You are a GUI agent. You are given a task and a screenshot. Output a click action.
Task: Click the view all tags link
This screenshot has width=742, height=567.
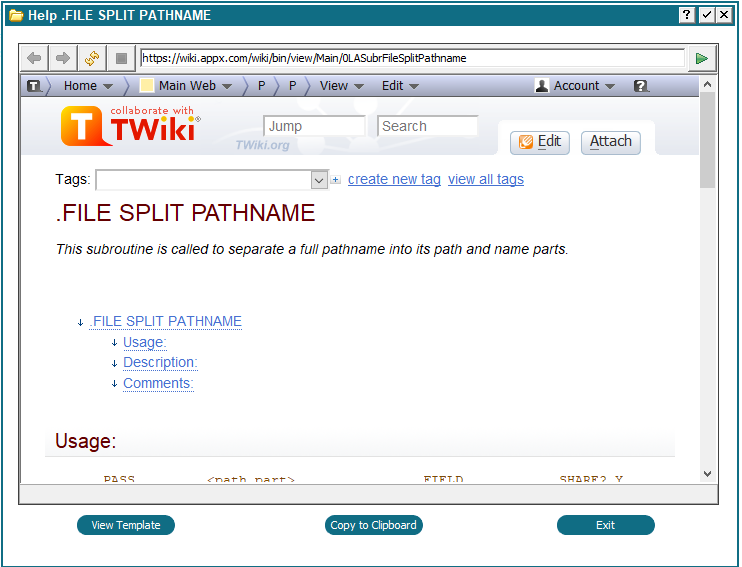(486, 180)
